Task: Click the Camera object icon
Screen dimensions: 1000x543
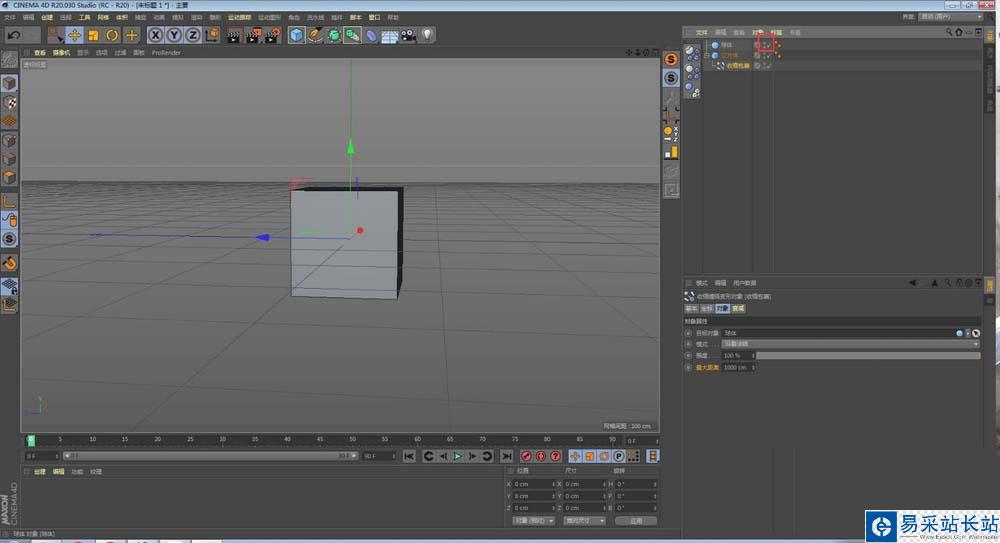Action: 408,35
